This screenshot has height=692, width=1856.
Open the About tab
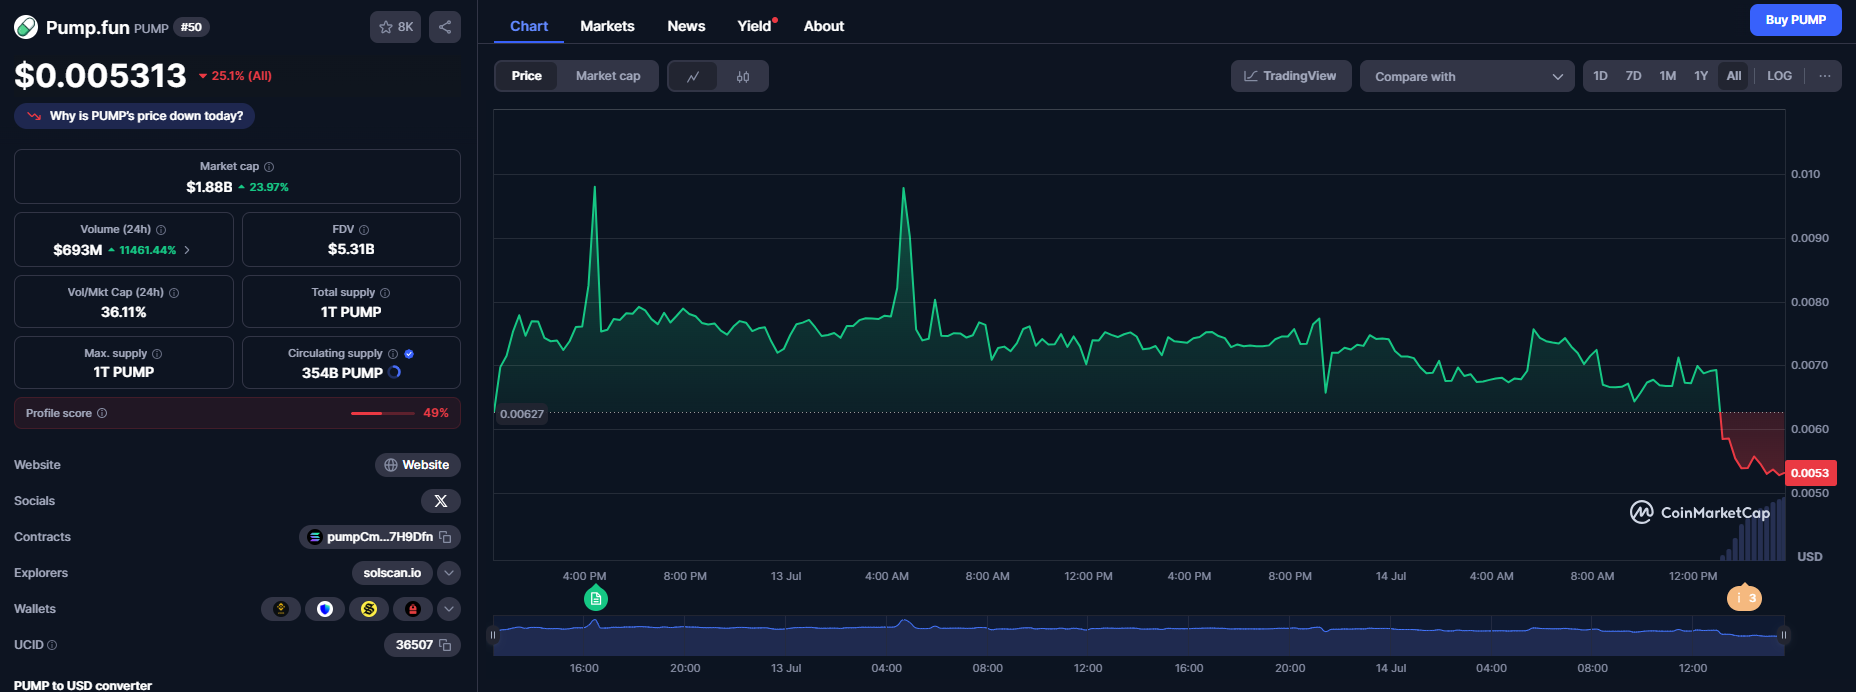[x=824, y=26]
